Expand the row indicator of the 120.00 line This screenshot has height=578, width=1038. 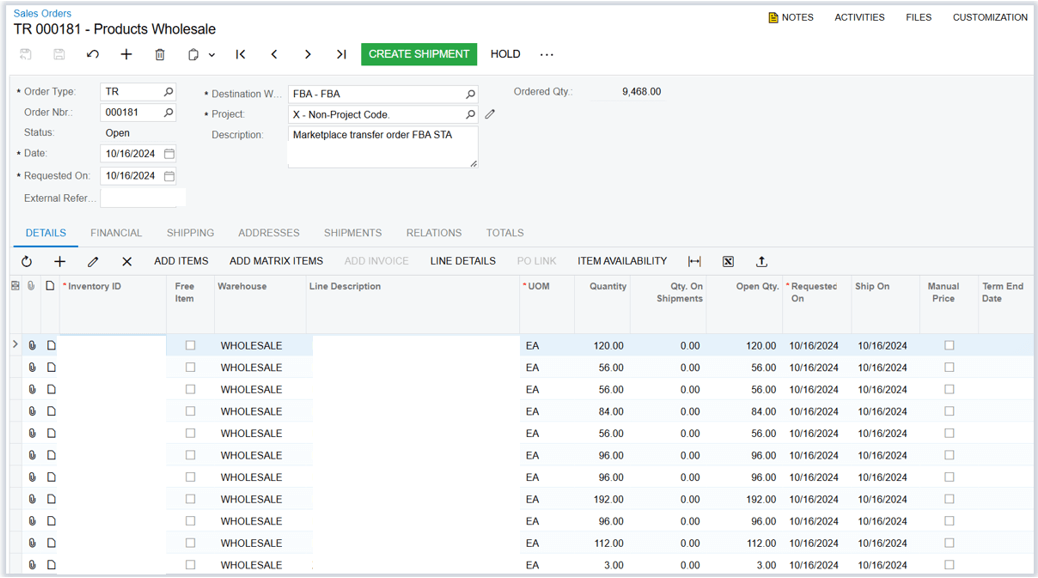click(x=15, y=344)
